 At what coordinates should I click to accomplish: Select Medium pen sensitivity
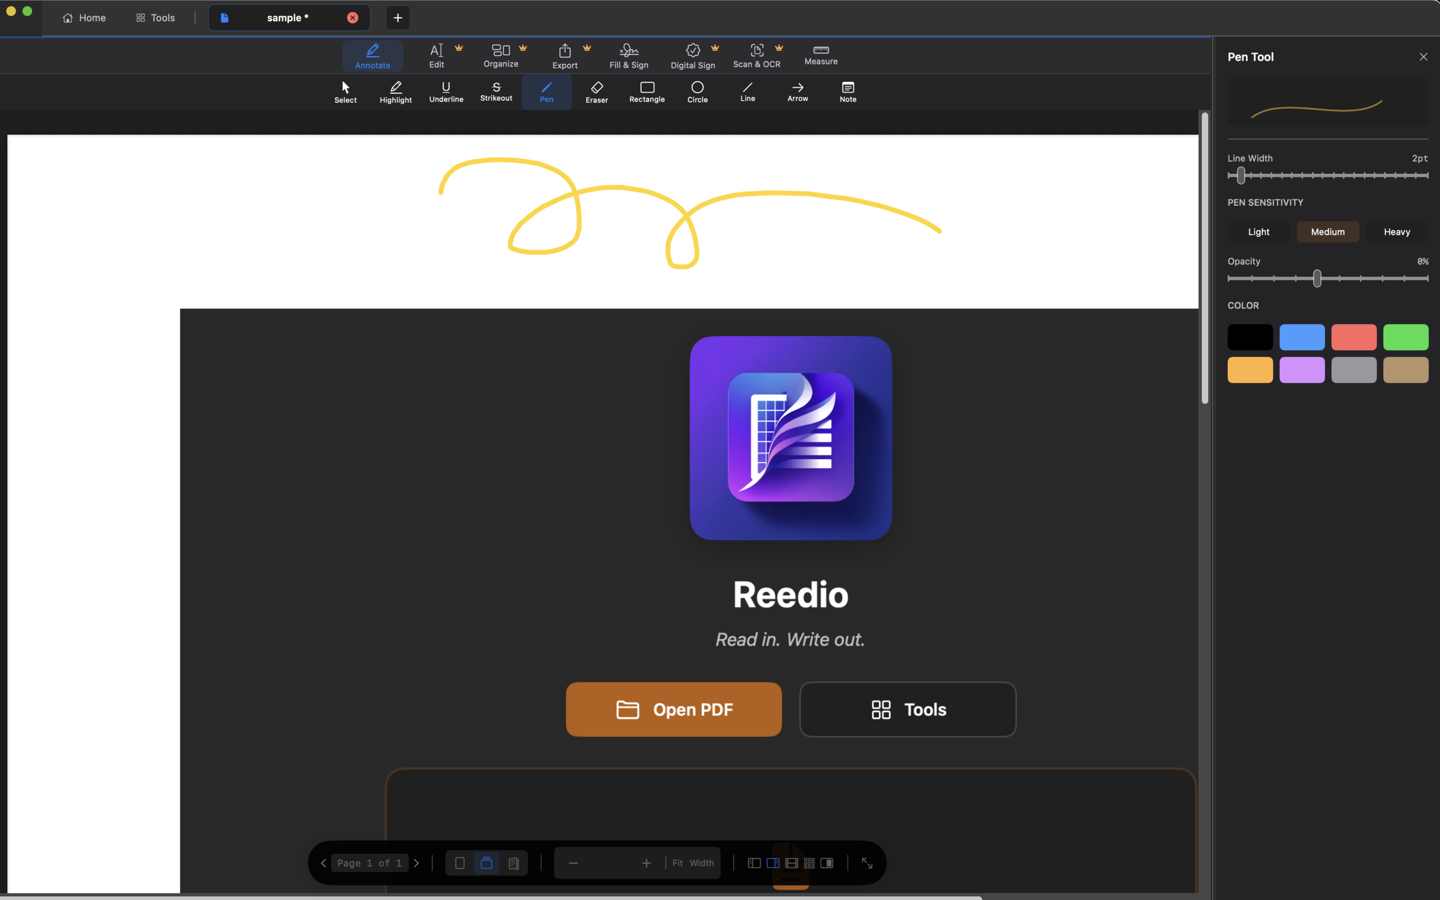coord(1327,231)
